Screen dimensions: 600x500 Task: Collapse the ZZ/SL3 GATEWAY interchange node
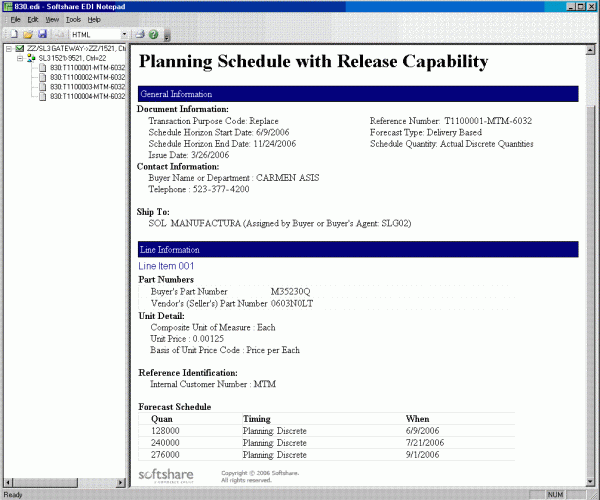coord(9,49)
